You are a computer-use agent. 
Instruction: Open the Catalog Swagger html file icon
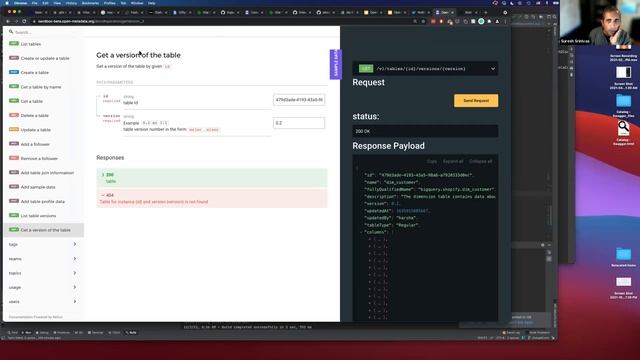point(623,128)
